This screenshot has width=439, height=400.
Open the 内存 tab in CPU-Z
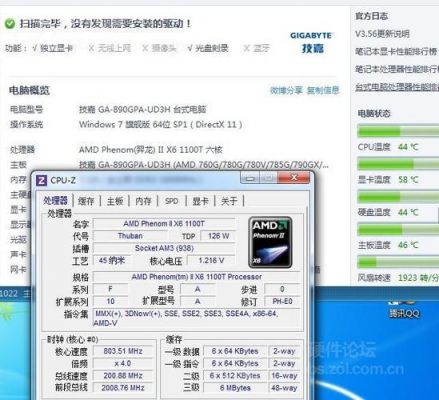pos(143,201)
